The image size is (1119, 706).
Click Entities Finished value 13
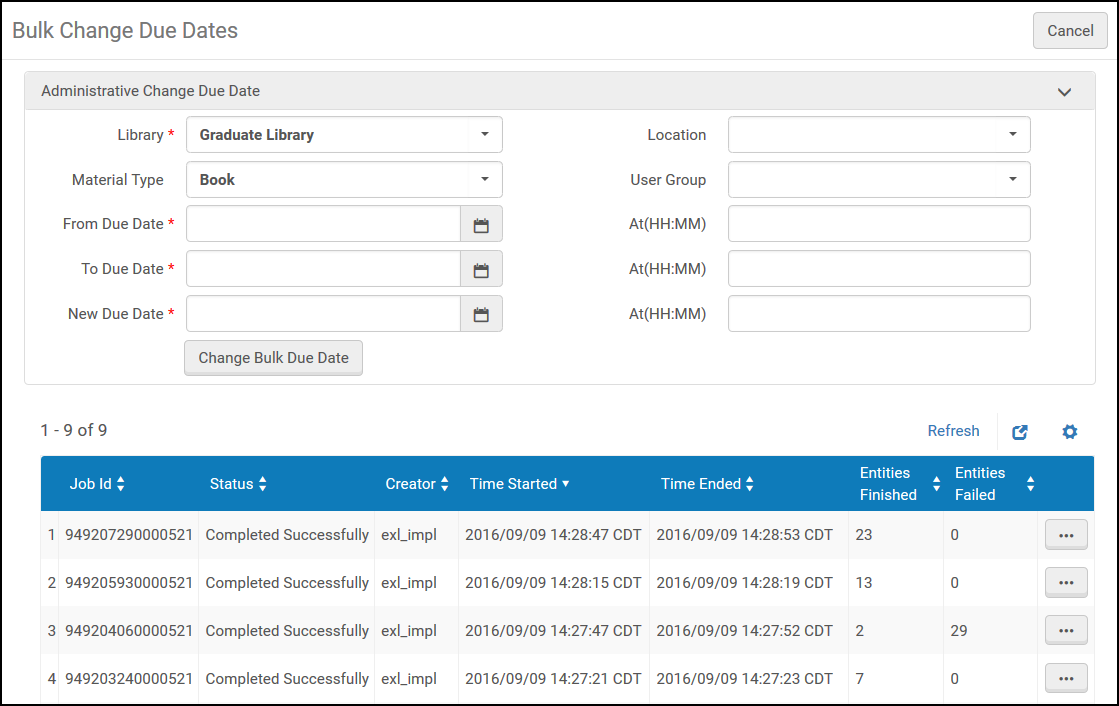tap(864, 583)
